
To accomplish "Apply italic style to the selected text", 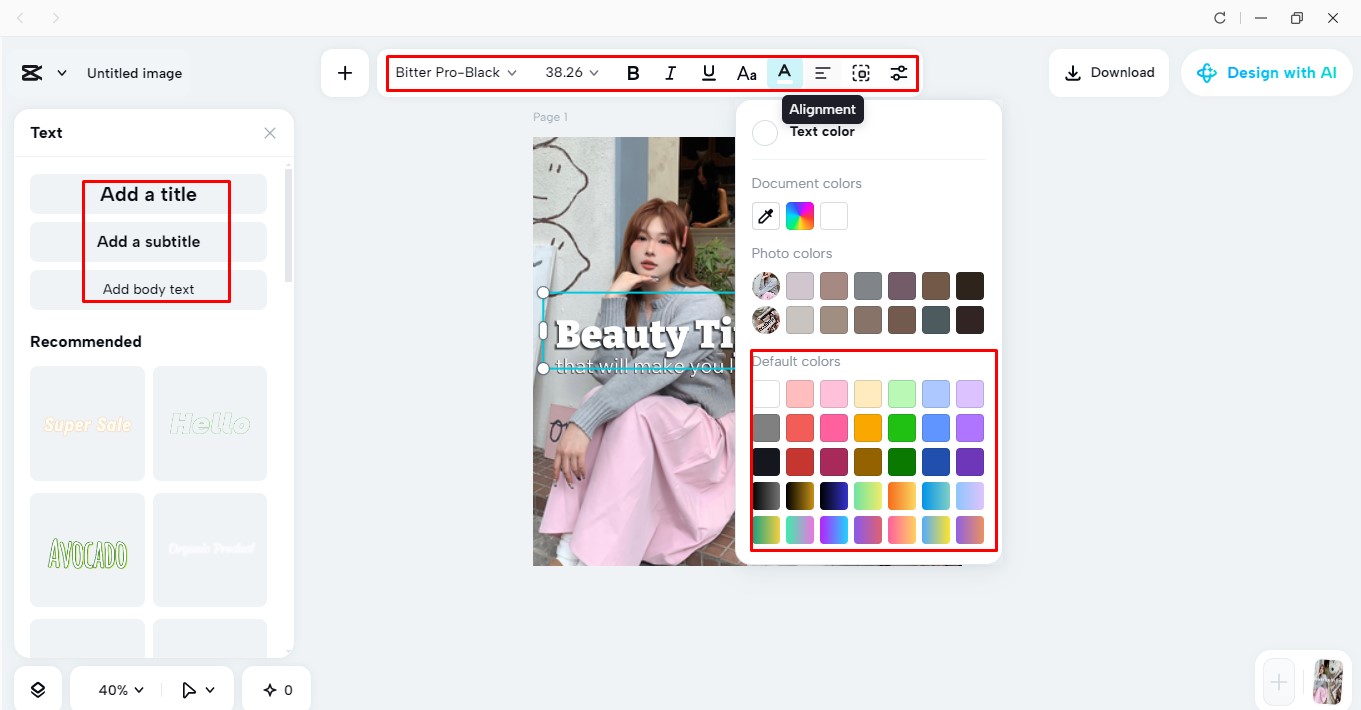I will pyautogui.click(x=670, y=72).
